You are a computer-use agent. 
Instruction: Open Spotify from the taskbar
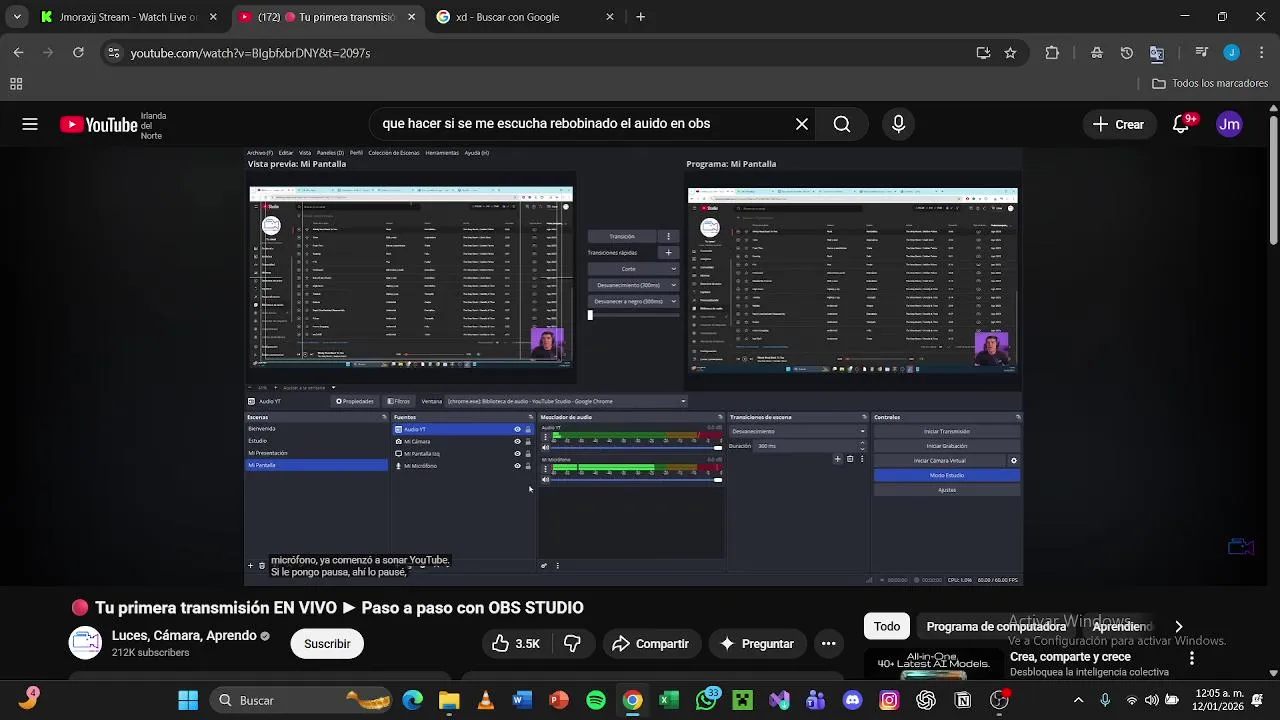[x=596, y=700]
